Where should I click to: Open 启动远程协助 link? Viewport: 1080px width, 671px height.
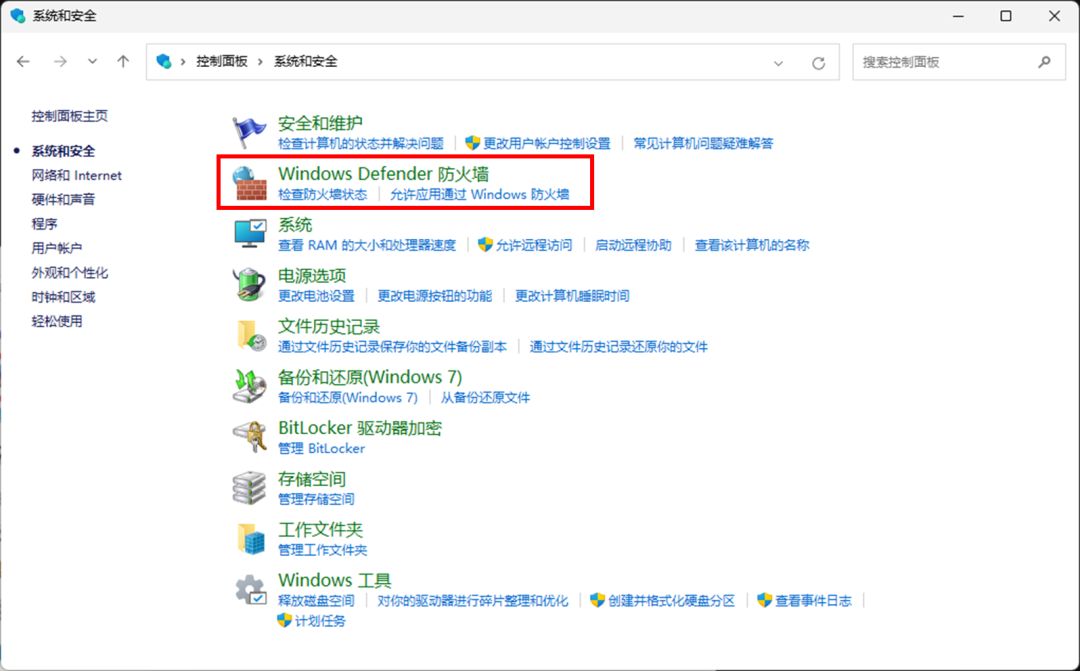click(633, 245)
